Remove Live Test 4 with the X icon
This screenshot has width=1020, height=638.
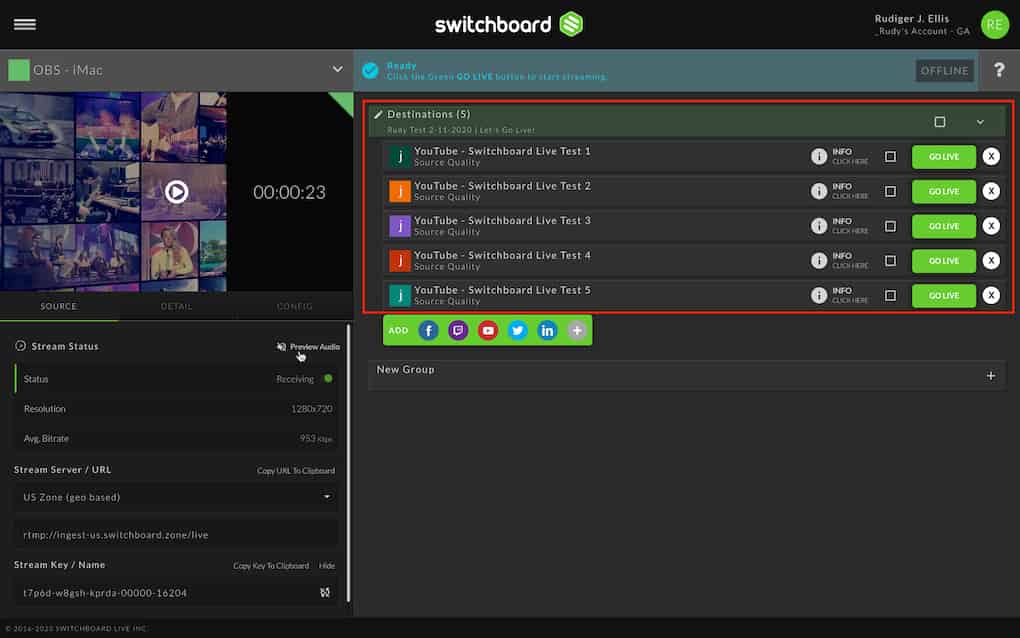[x=991, y=261]
